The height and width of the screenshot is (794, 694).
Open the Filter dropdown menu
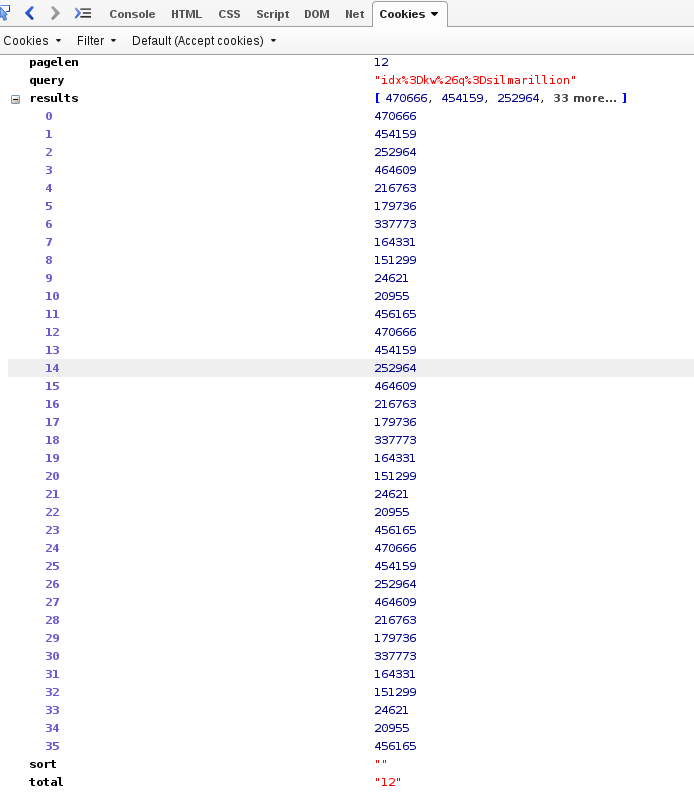[x=96, y=41]
